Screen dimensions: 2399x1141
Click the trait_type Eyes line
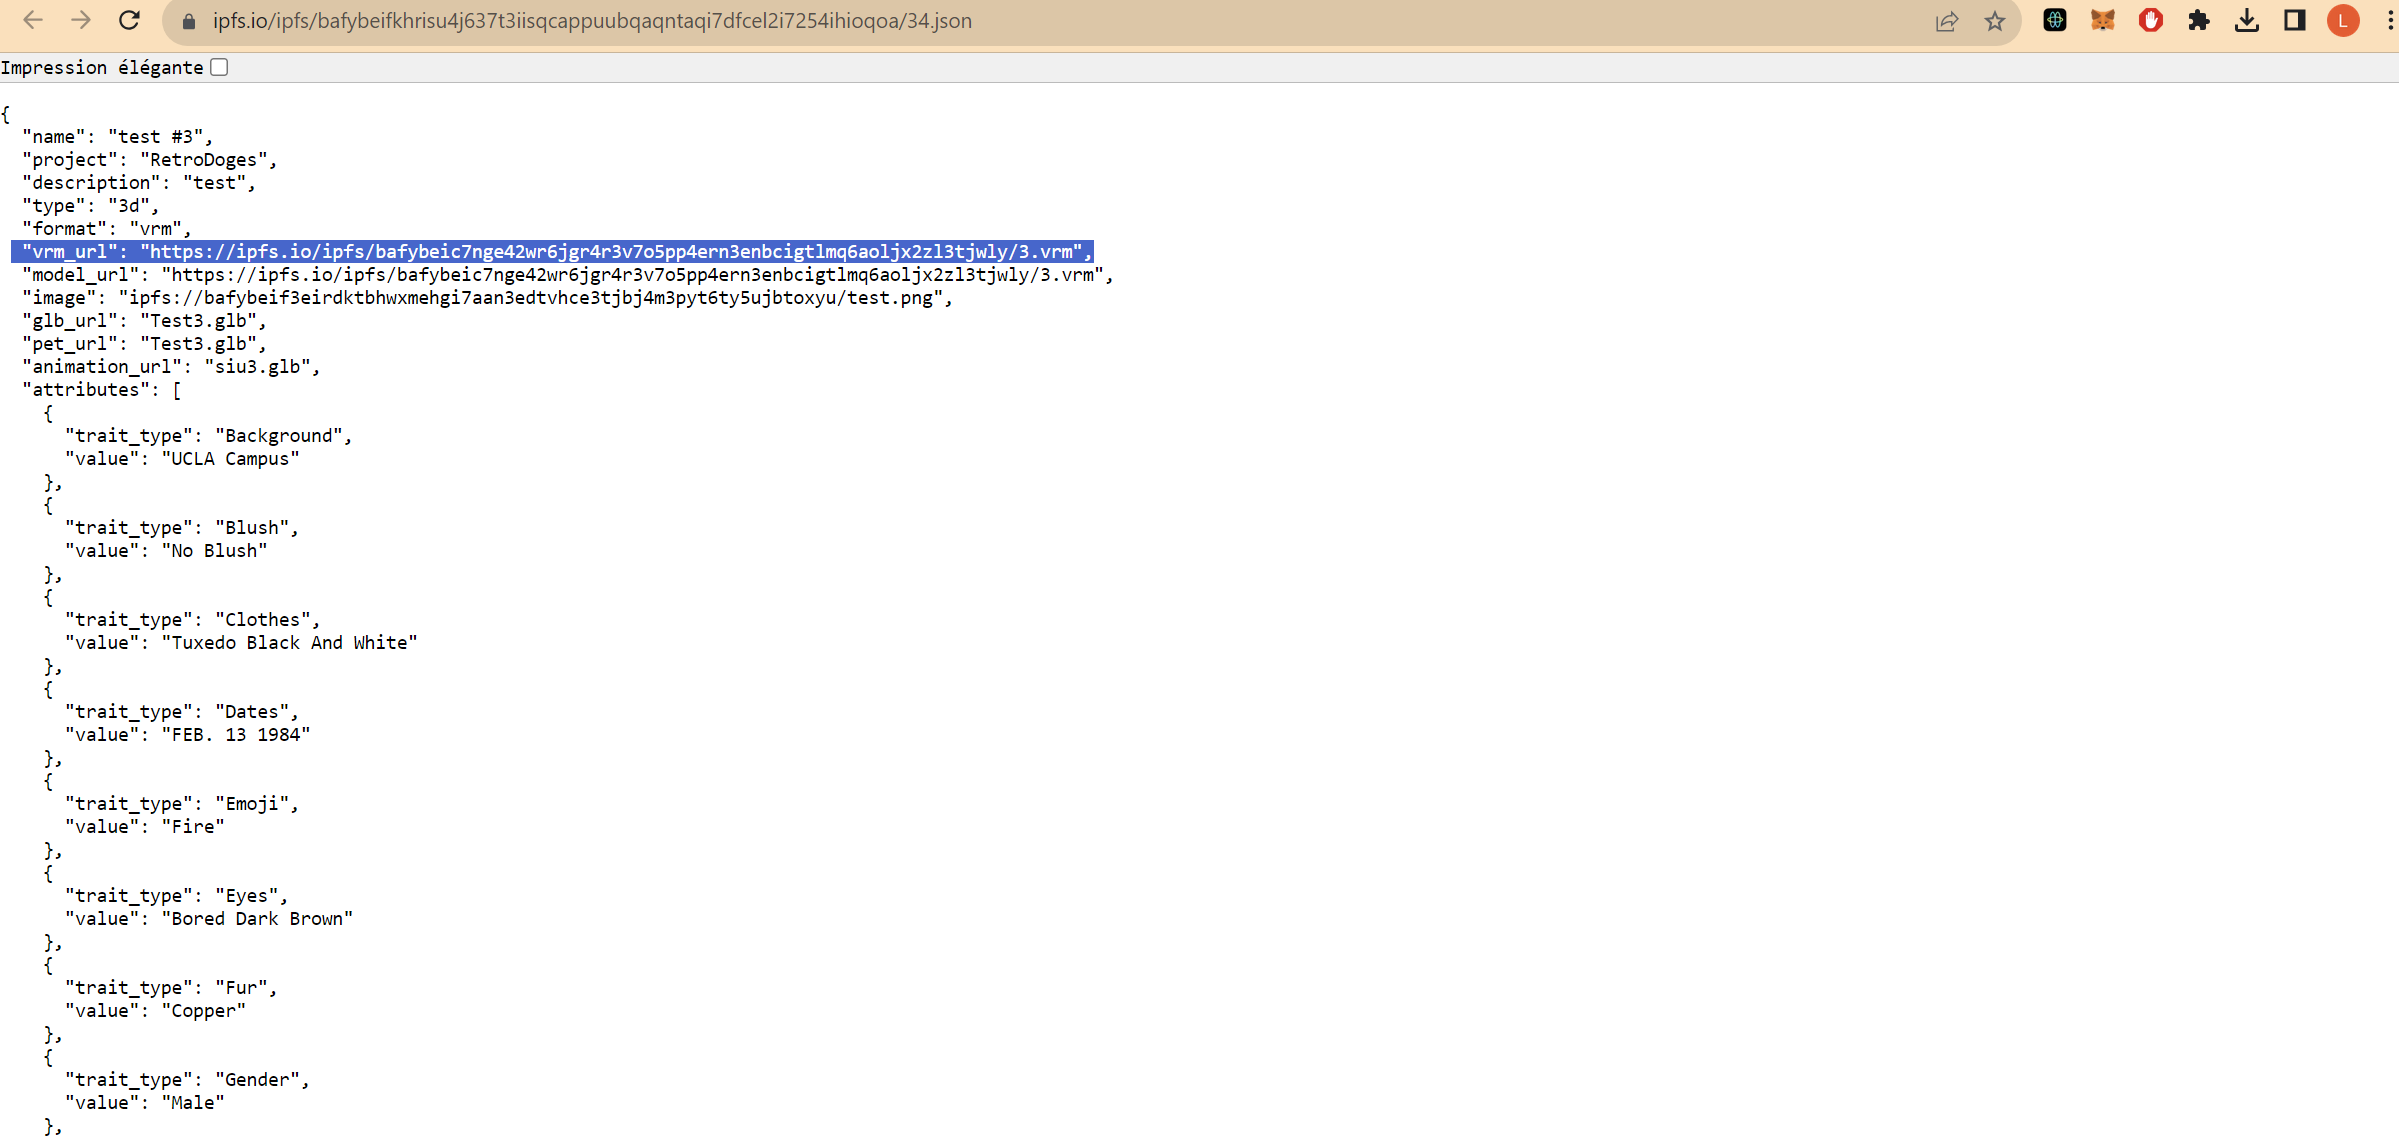tap(176, 896)
